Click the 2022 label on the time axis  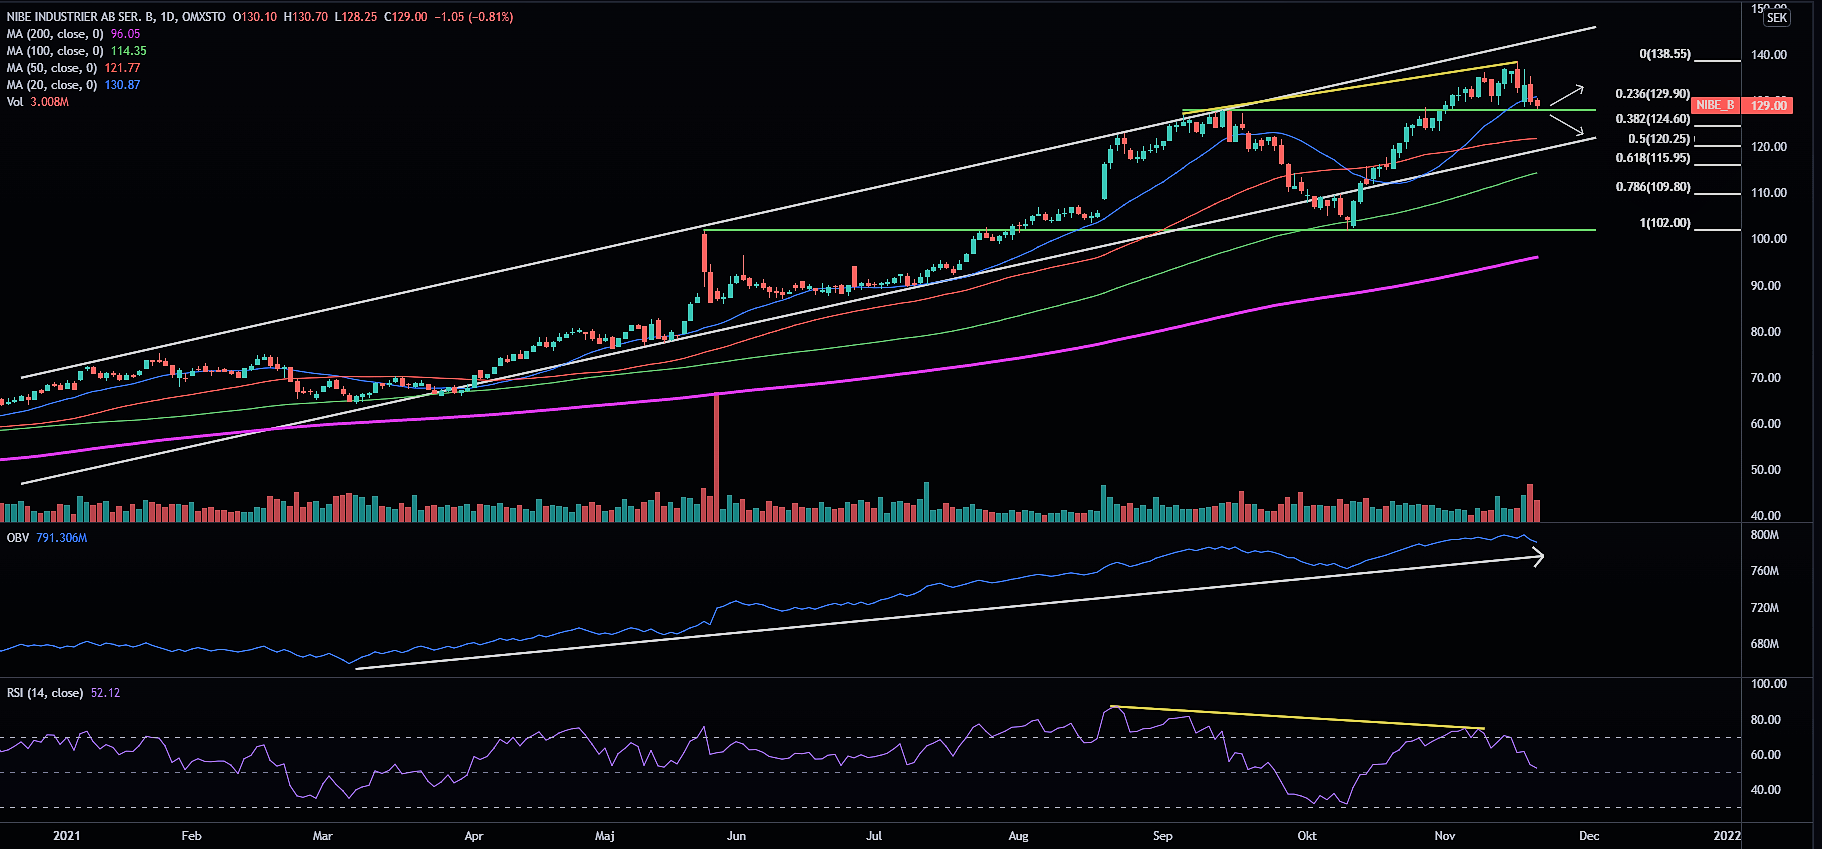(1726, 836)
